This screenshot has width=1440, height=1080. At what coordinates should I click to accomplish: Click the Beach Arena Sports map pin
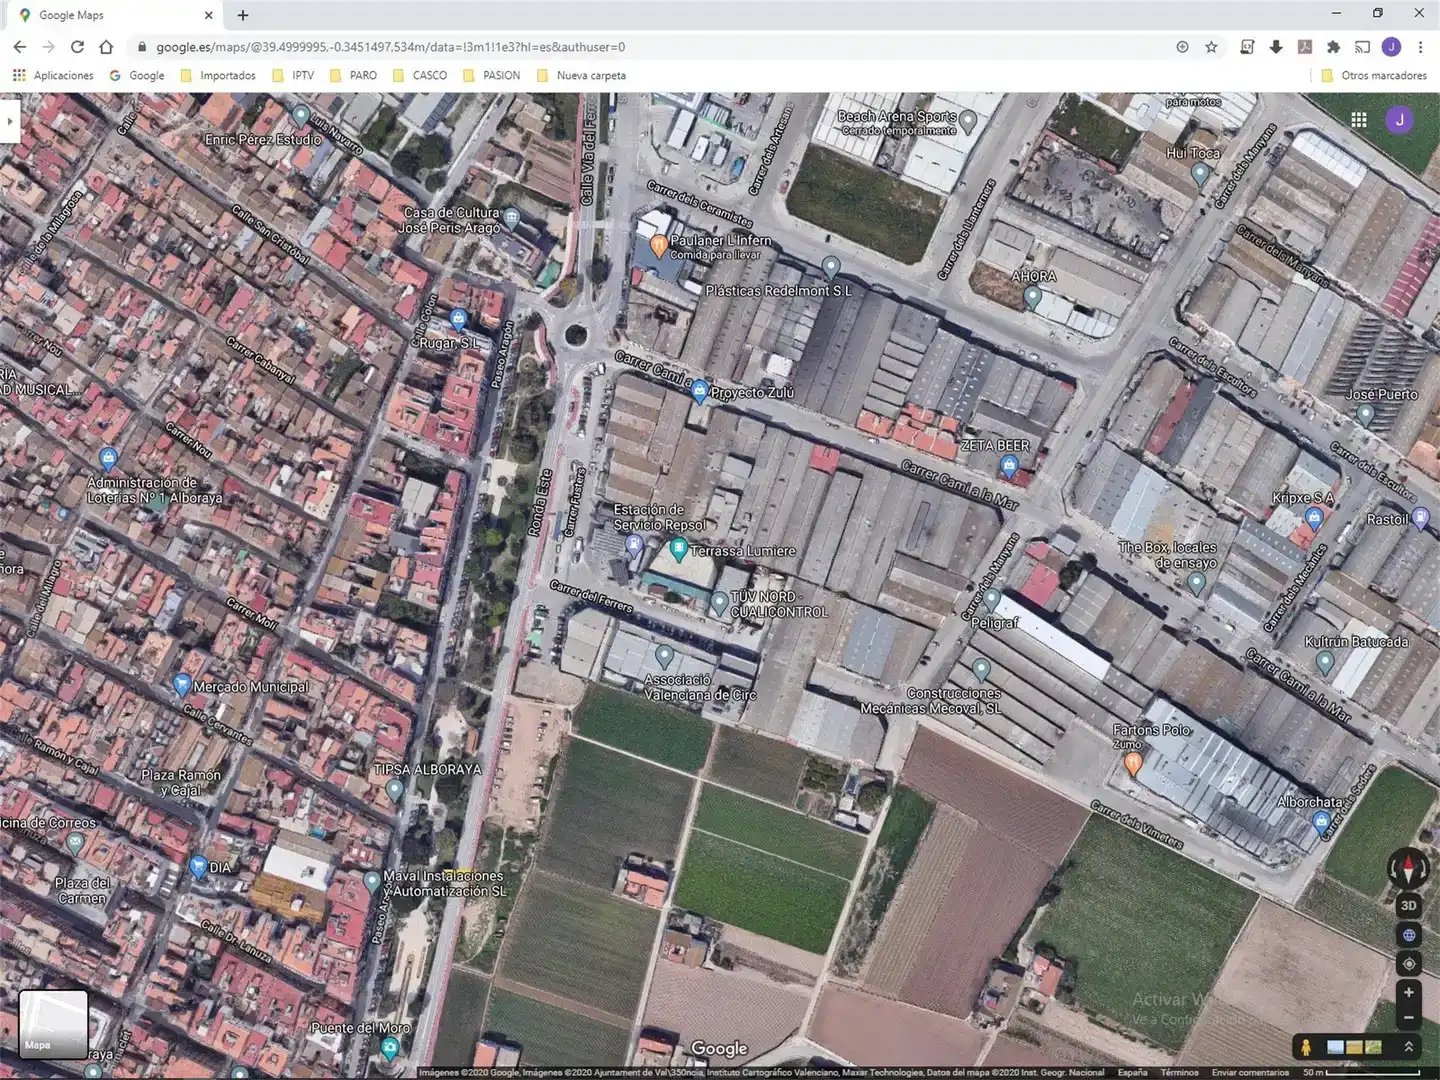pyautogui.click(x=968, y=124)
